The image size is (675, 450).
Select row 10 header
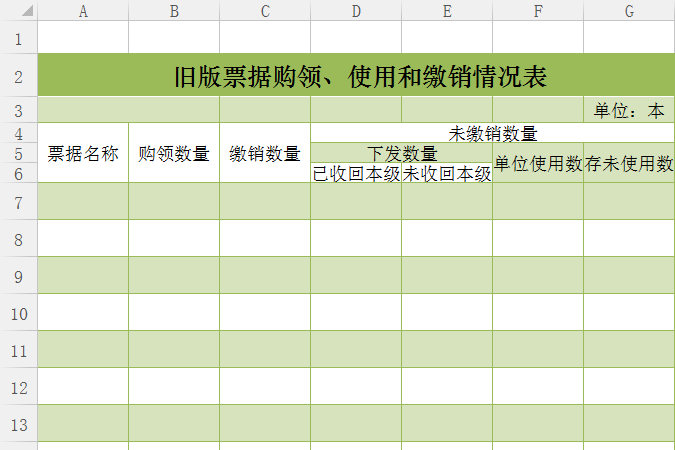coord(18,312)
